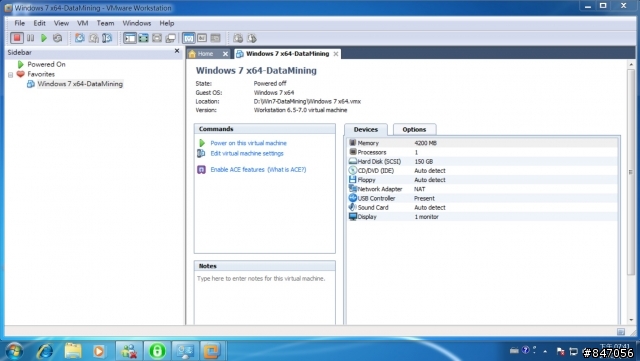The image size is (640, 361).
Task: Toggle the Show Sidebar toolbar icon
Action: click(130, 38)
